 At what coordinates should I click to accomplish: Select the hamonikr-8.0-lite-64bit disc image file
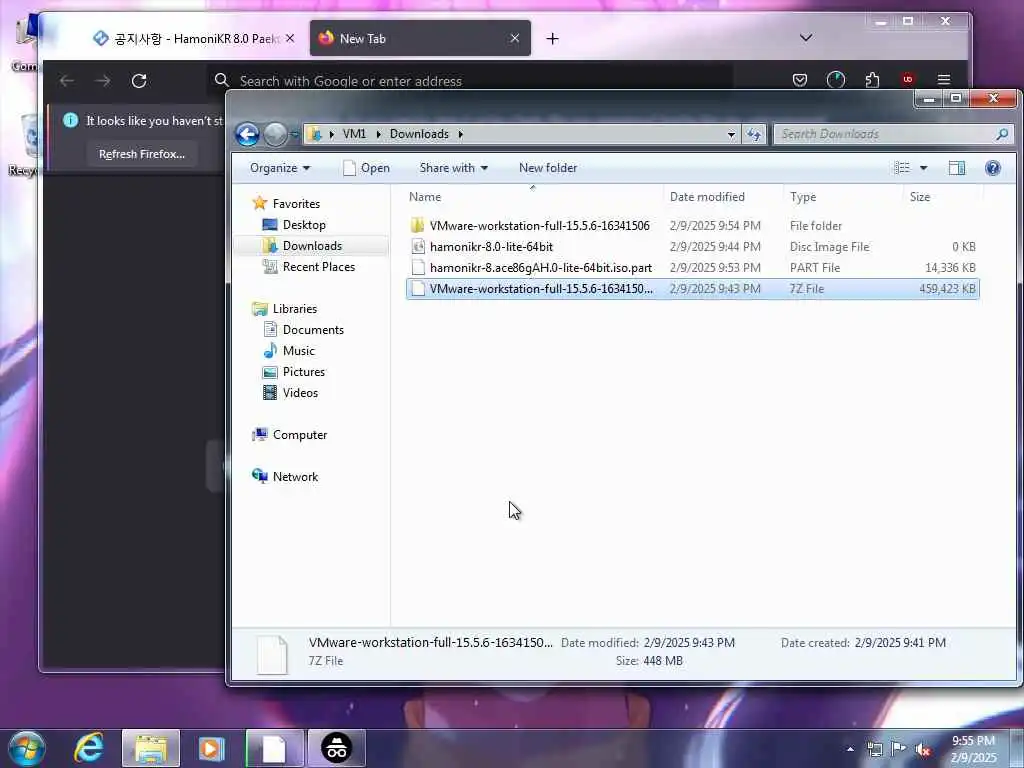click(692, 247)
